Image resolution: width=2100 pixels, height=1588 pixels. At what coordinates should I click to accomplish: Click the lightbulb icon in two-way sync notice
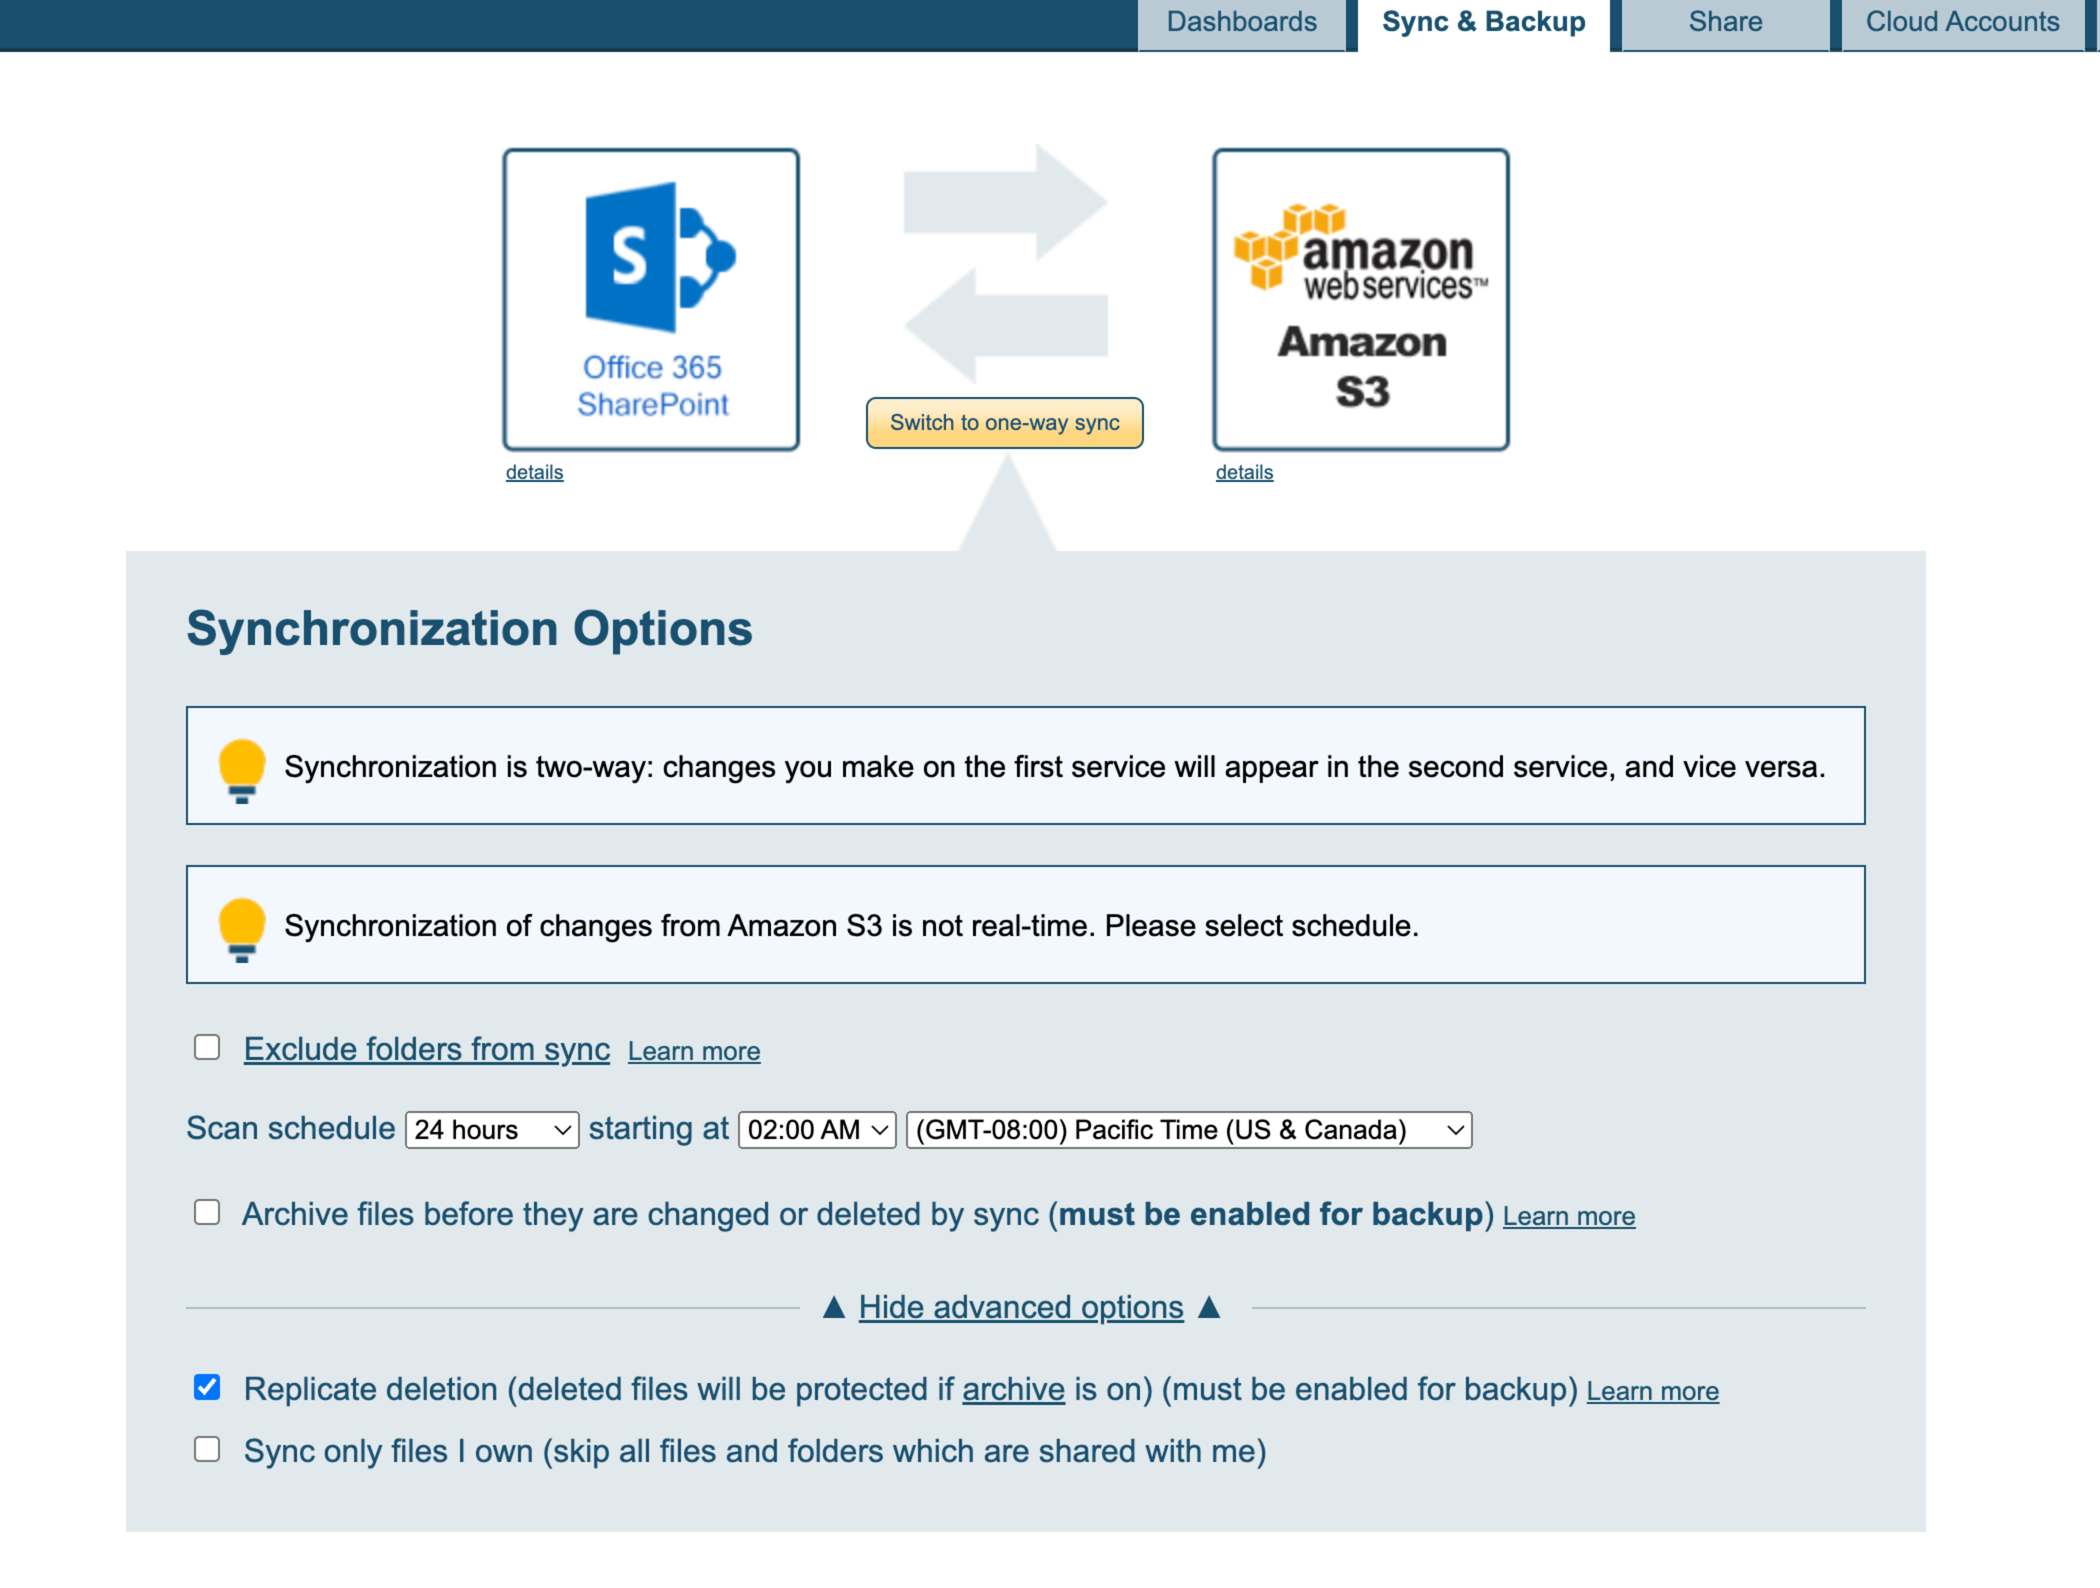241,769
